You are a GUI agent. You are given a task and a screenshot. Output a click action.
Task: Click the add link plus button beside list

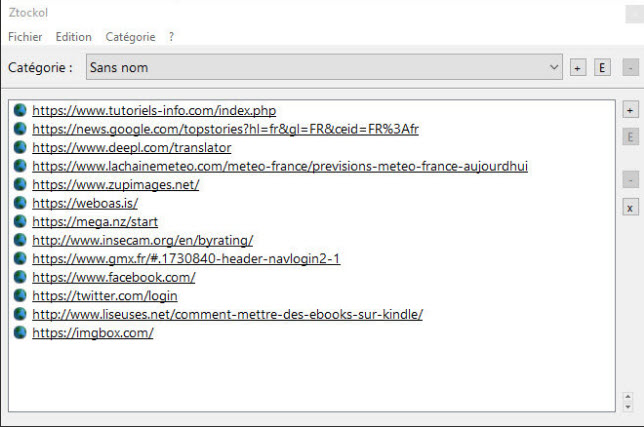coord(630,109)
